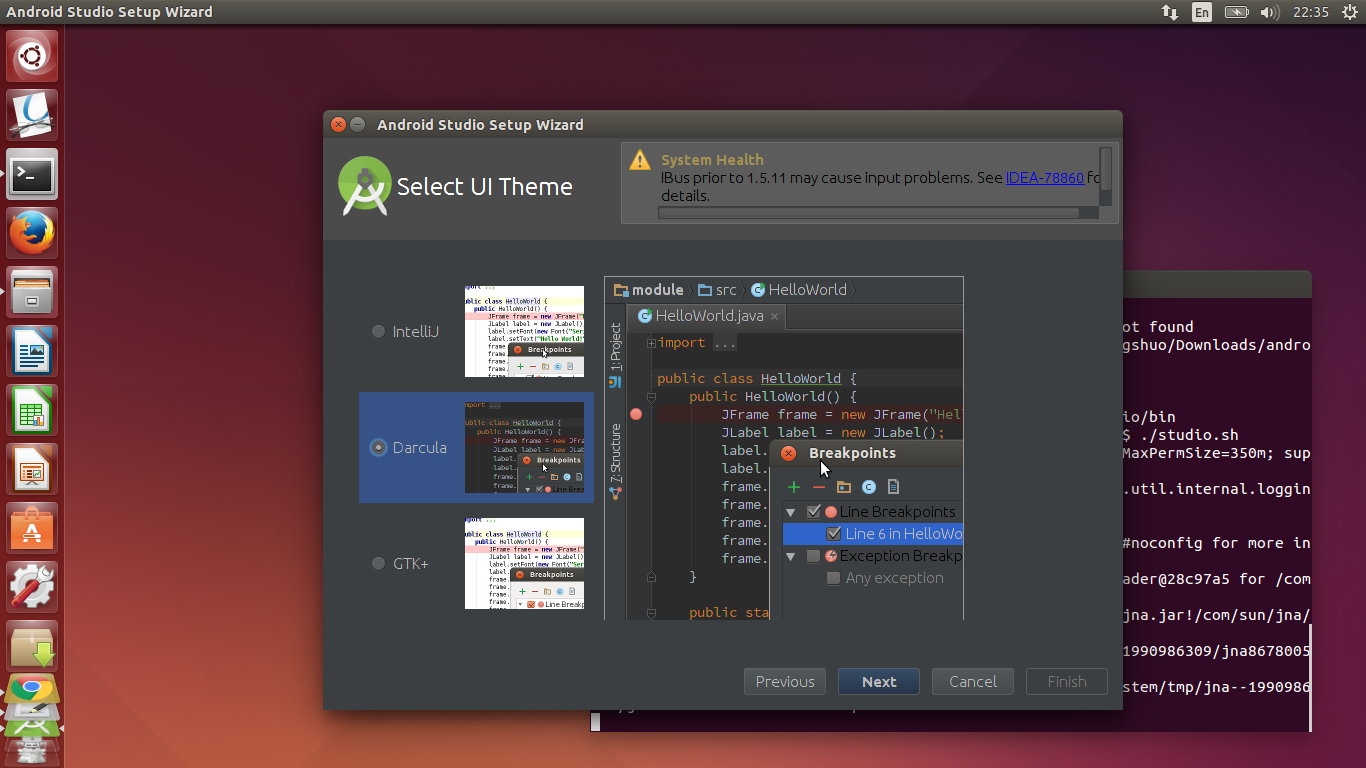Click the Darcula theme preview thumbnail
Viewport: 1366px width, 768px height.
pyautogui.click(x=524, y=447)
